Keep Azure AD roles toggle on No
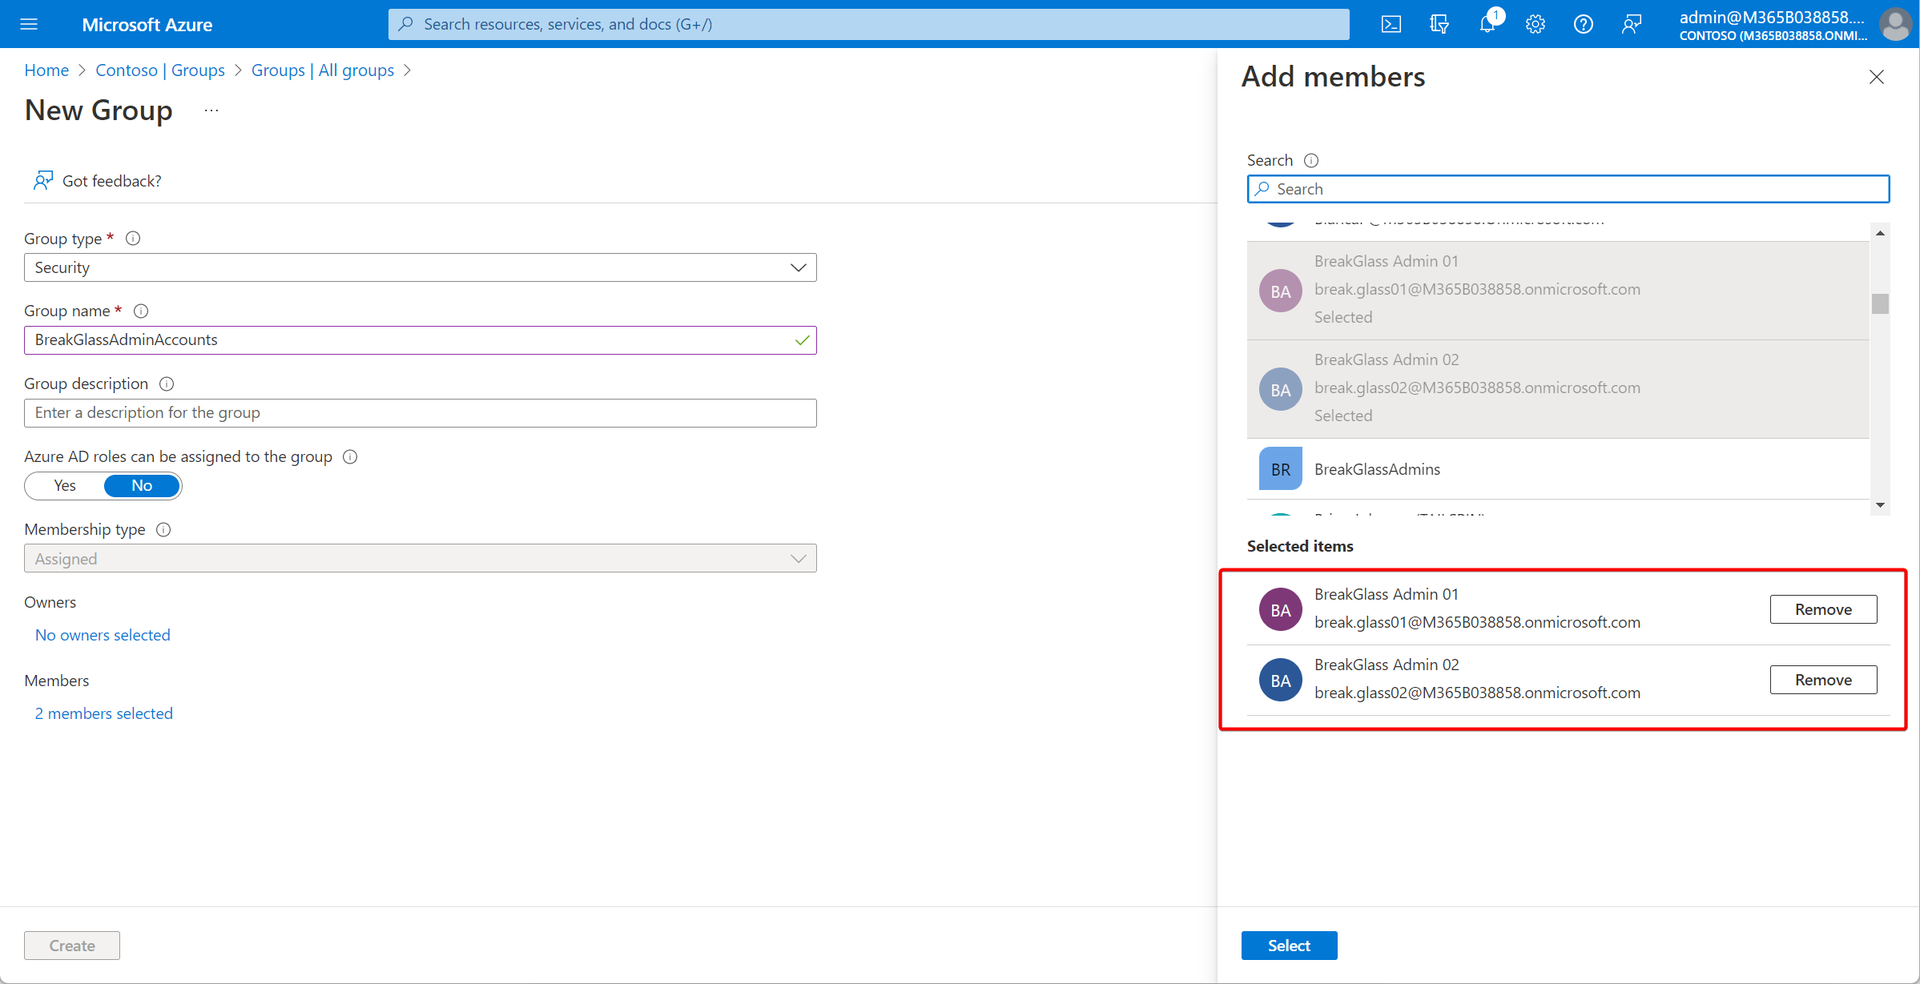 click(x=141, y=485)
